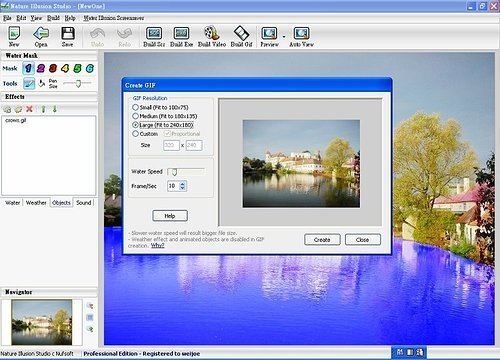Decrease Frame/Sec with the down arrow
This screenshot has width=500, height=360.
182,188
